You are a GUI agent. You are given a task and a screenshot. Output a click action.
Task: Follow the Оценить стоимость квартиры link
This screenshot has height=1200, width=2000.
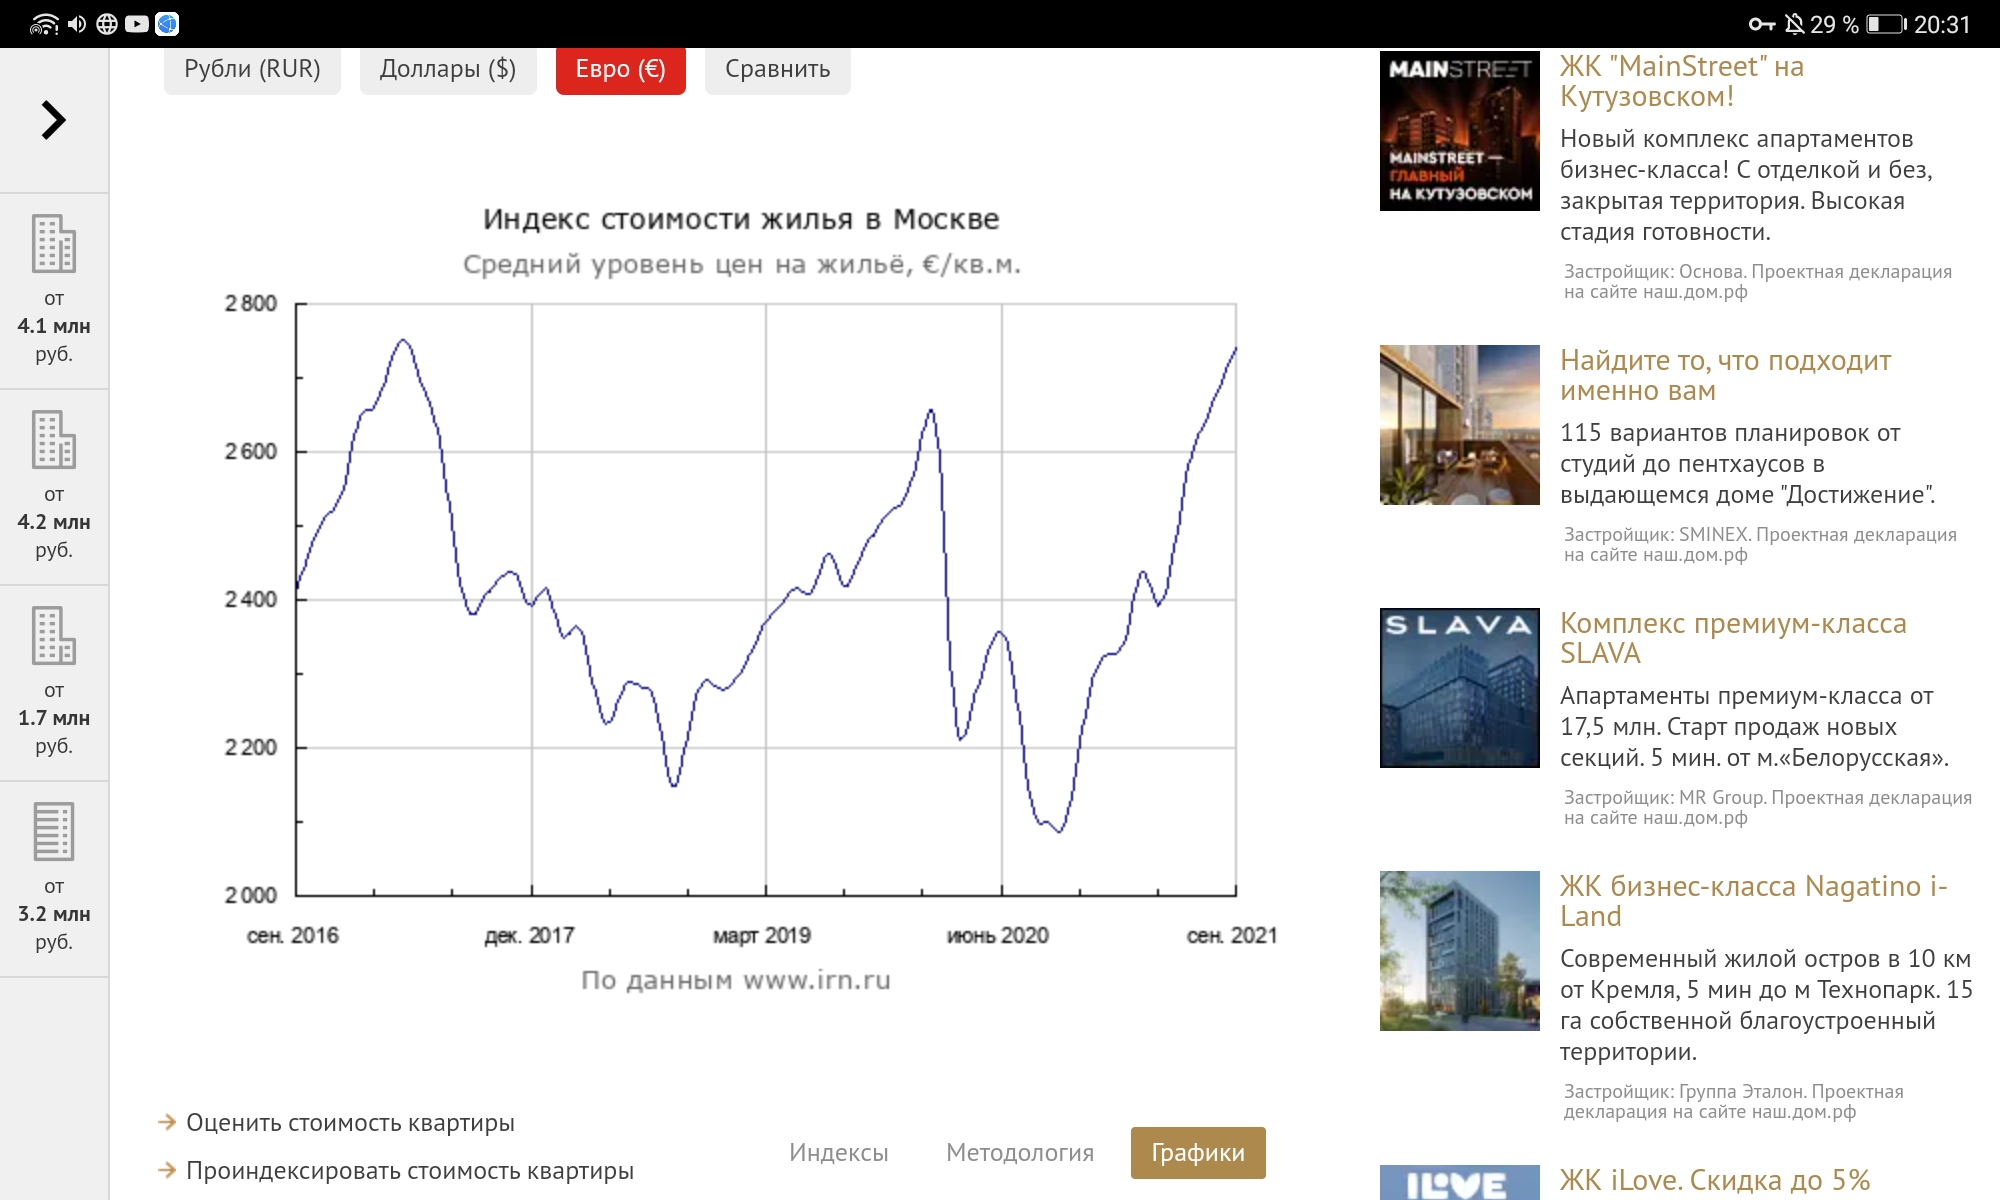[350, 1122]
